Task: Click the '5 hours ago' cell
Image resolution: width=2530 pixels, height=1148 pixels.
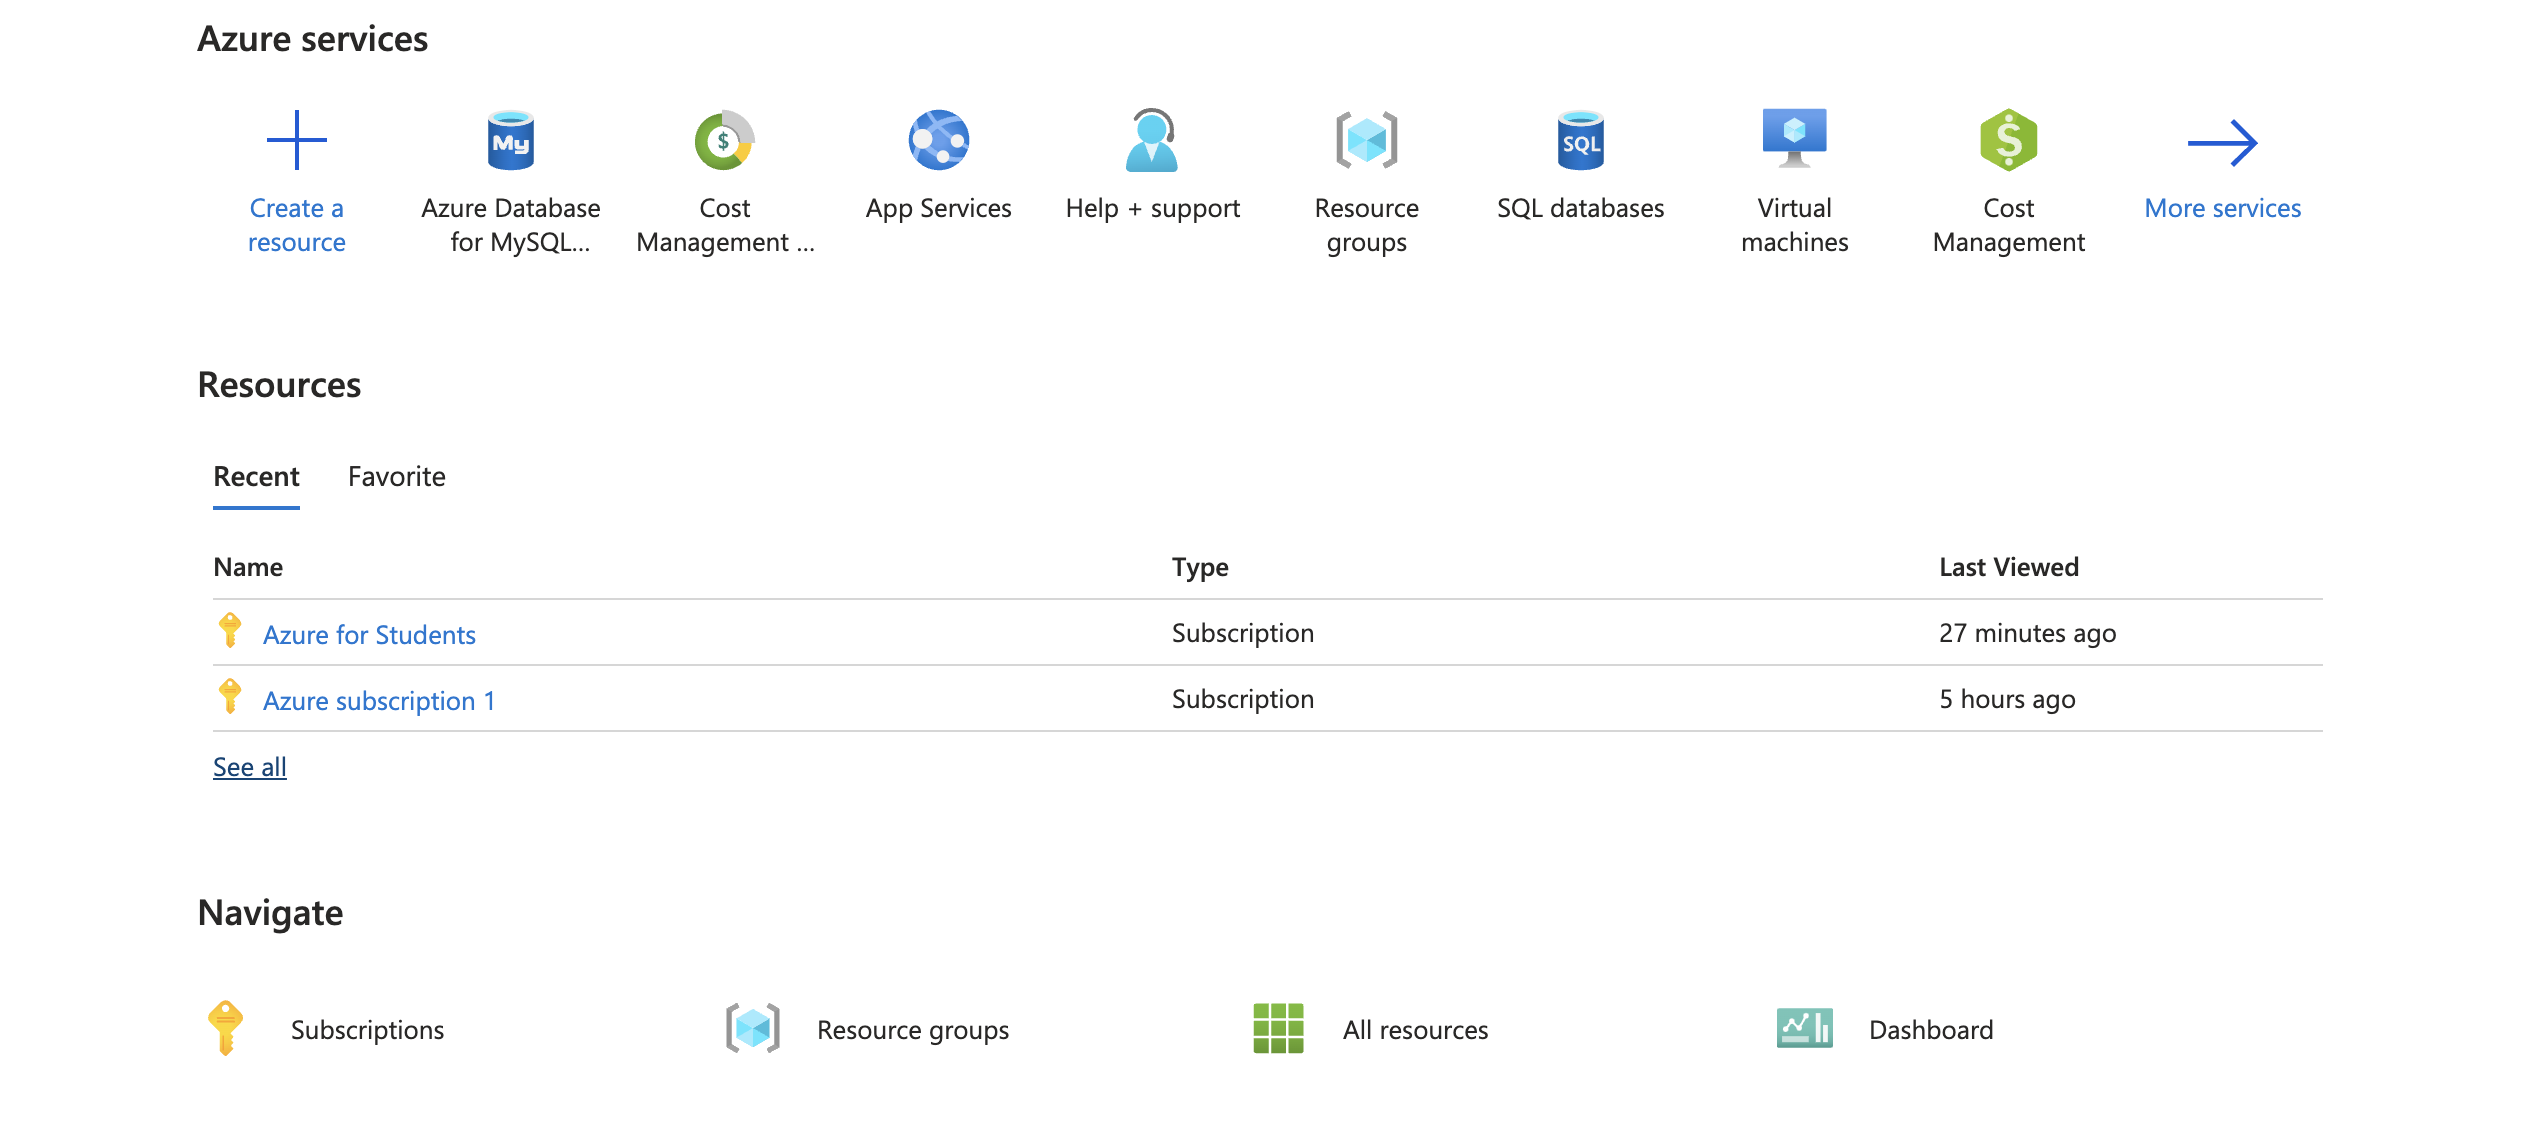Action: point(2007,699)
